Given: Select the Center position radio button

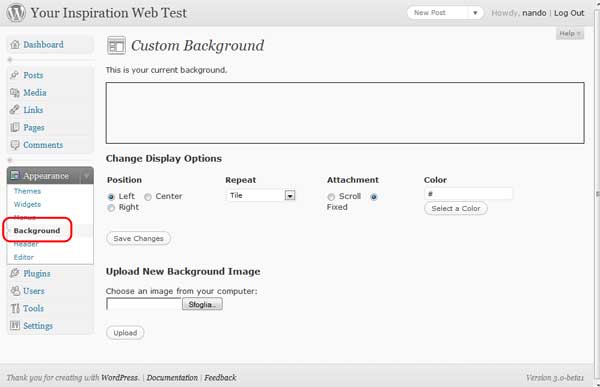Looking at the screenshot, I should click(148, 197).
